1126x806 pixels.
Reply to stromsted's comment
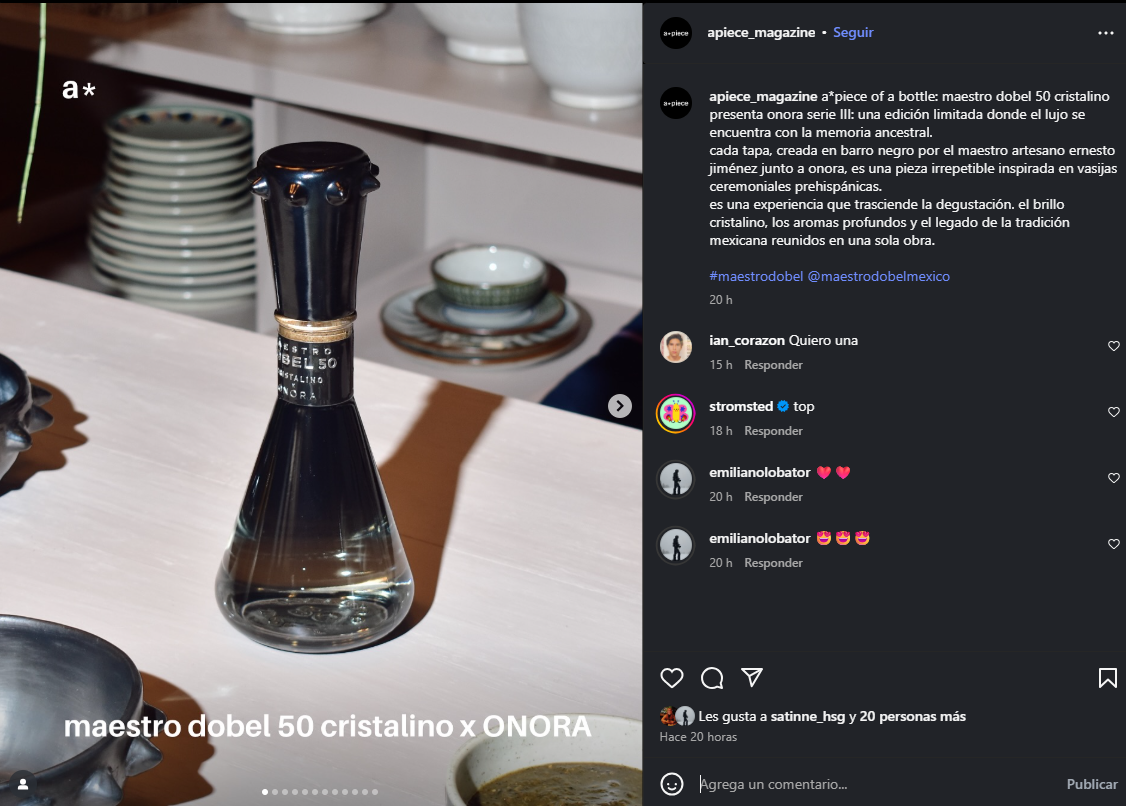[x=773, y=431]
